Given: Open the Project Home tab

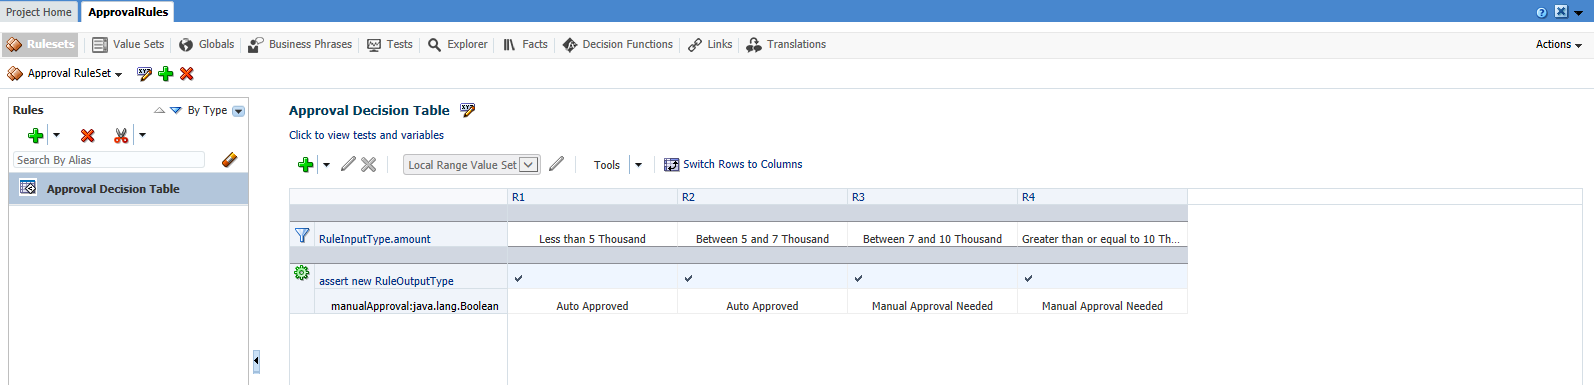Looking at the screenshot, I should (x=39, y=12).
